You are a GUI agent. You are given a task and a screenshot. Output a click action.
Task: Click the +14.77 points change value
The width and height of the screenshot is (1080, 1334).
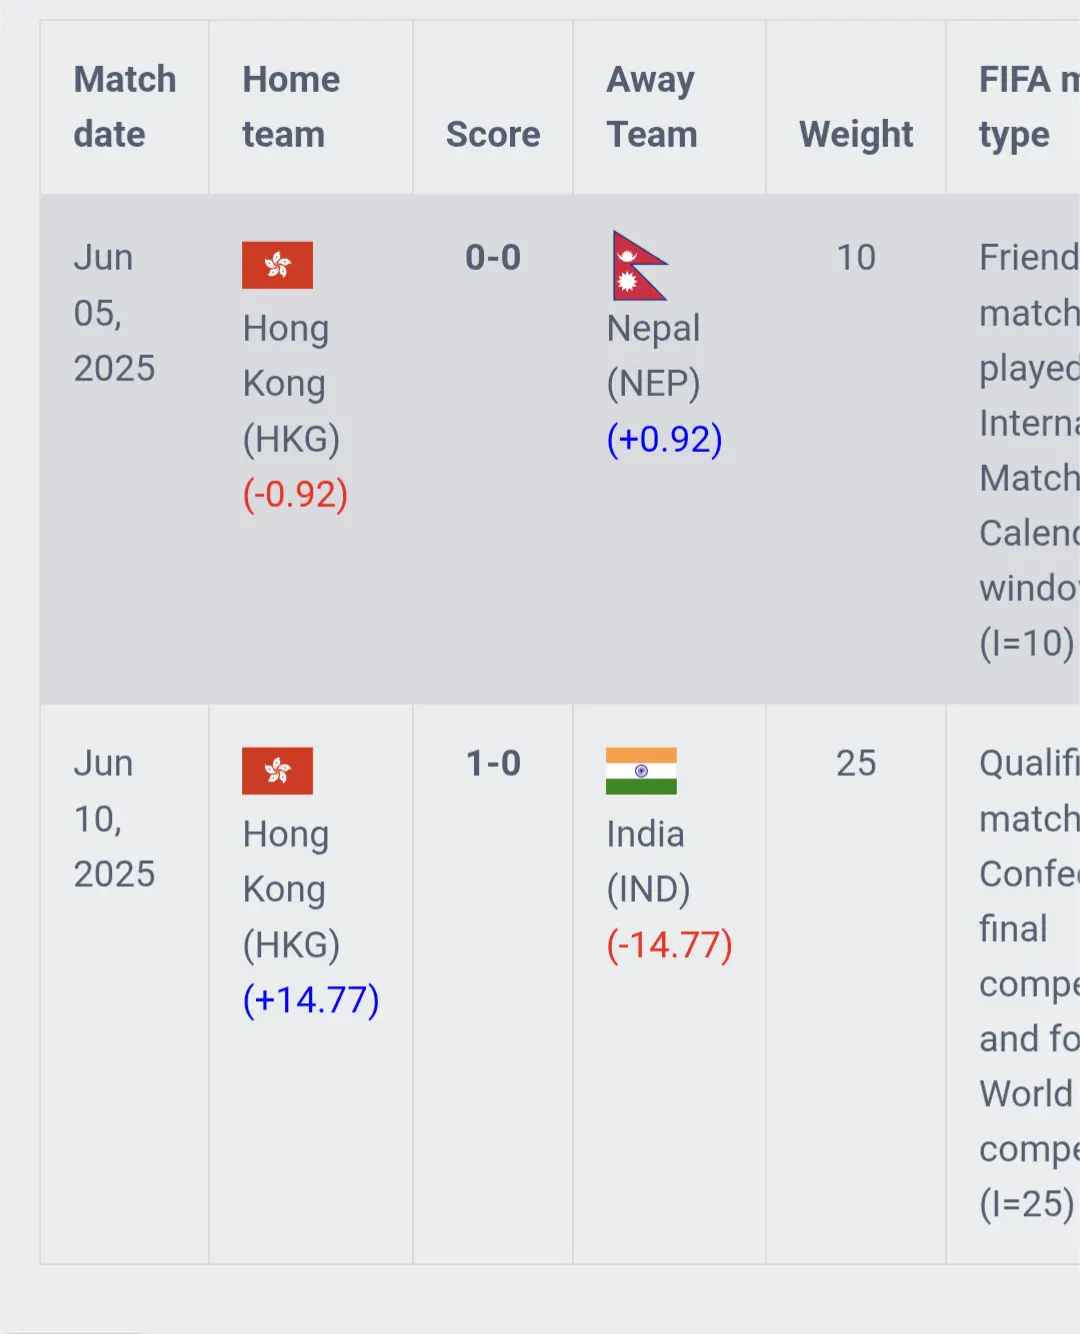tap(311, 1000)
